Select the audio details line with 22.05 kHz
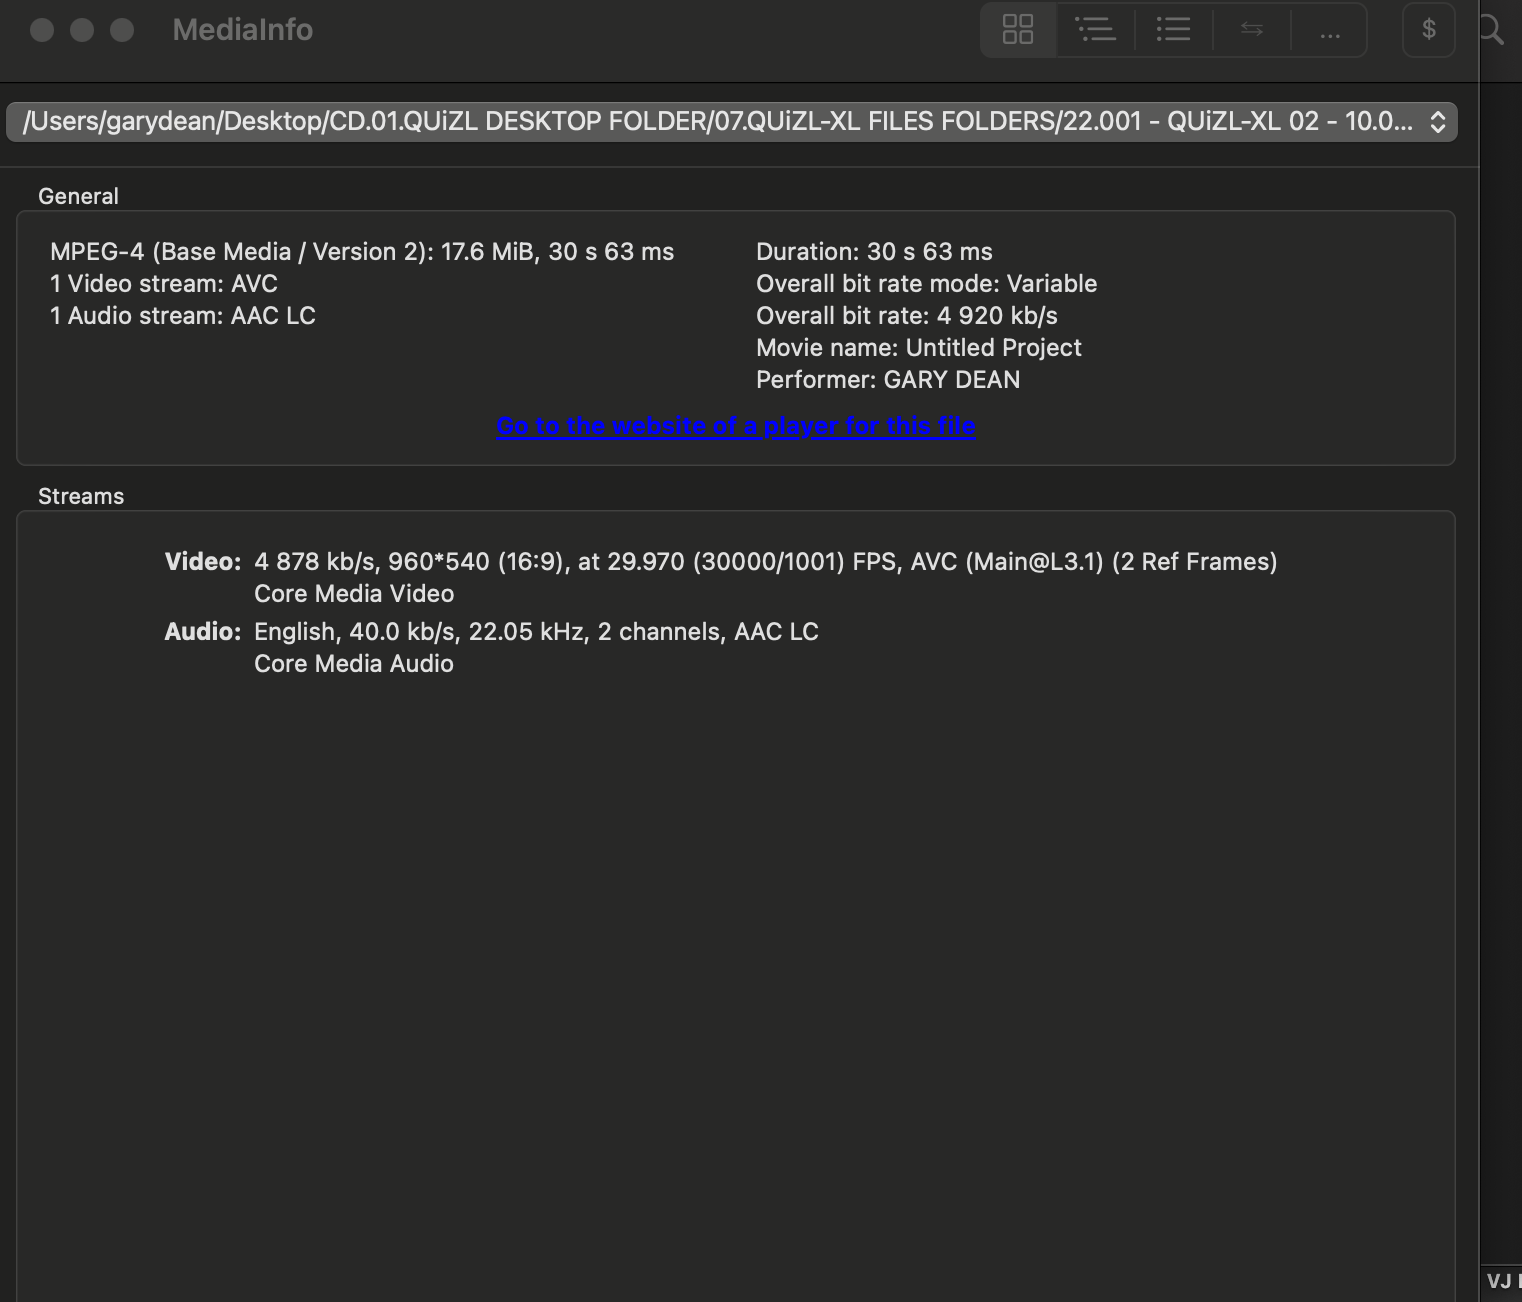 [536, 632]
